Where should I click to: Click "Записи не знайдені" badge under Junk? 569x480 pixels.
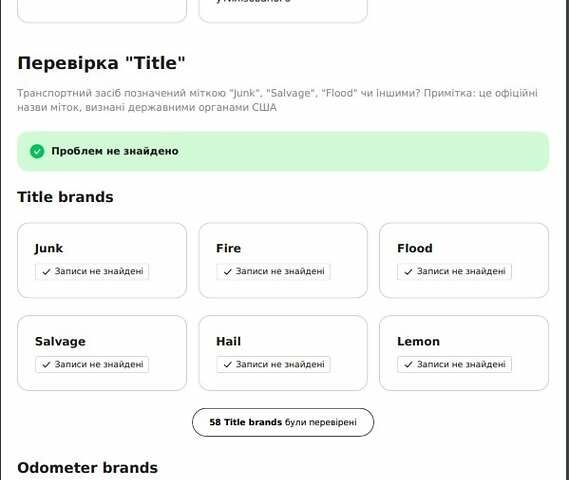(92, 271)
